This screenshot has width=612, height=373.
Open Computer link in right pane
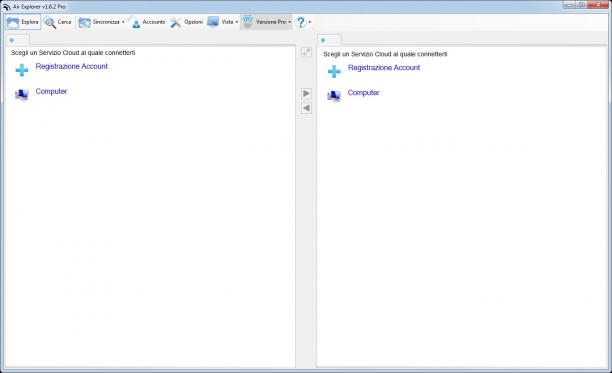[363, 92]
